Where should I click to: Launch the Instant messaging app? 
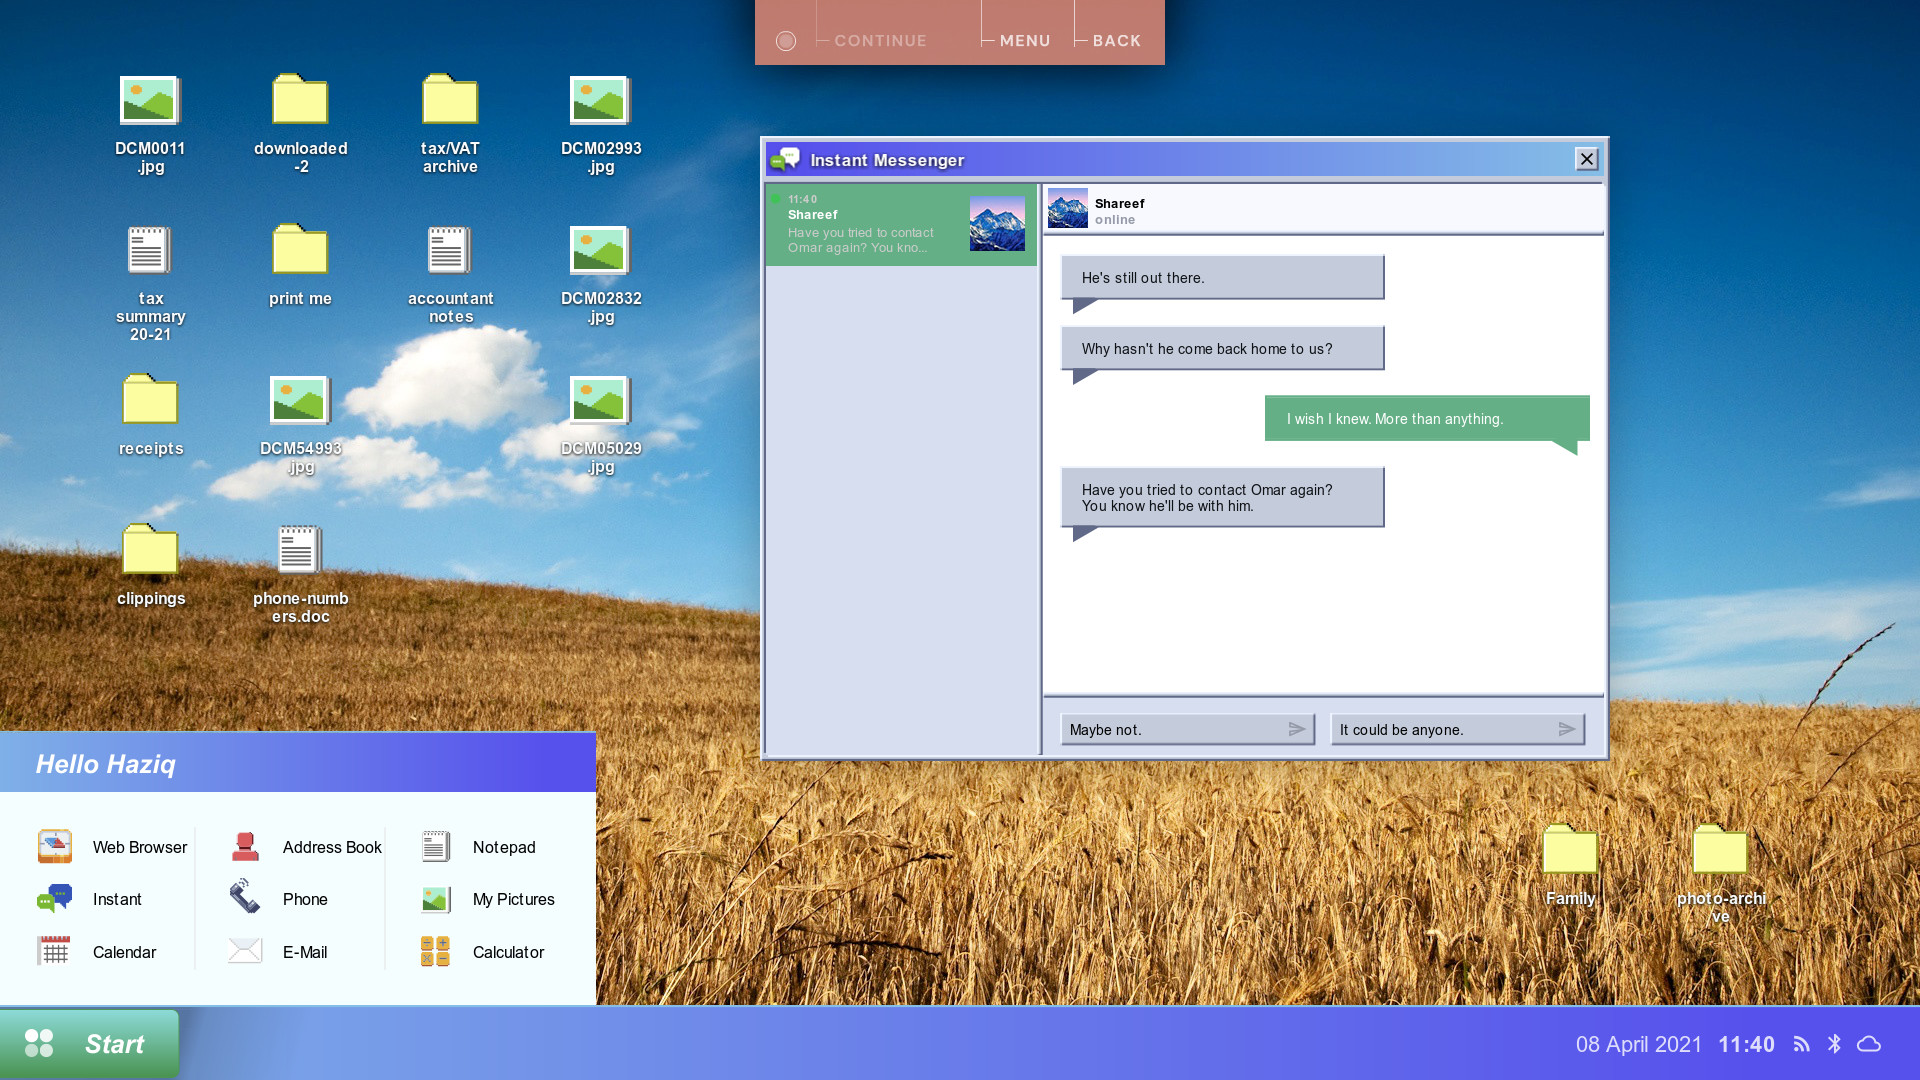(x=117, y=898)
